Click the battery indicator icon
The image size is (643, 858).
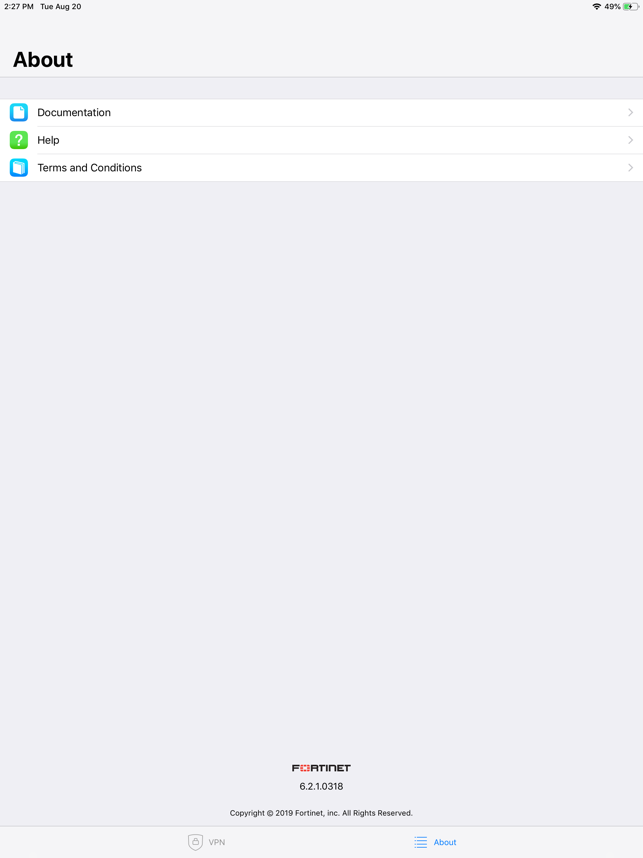pos(630,7)
